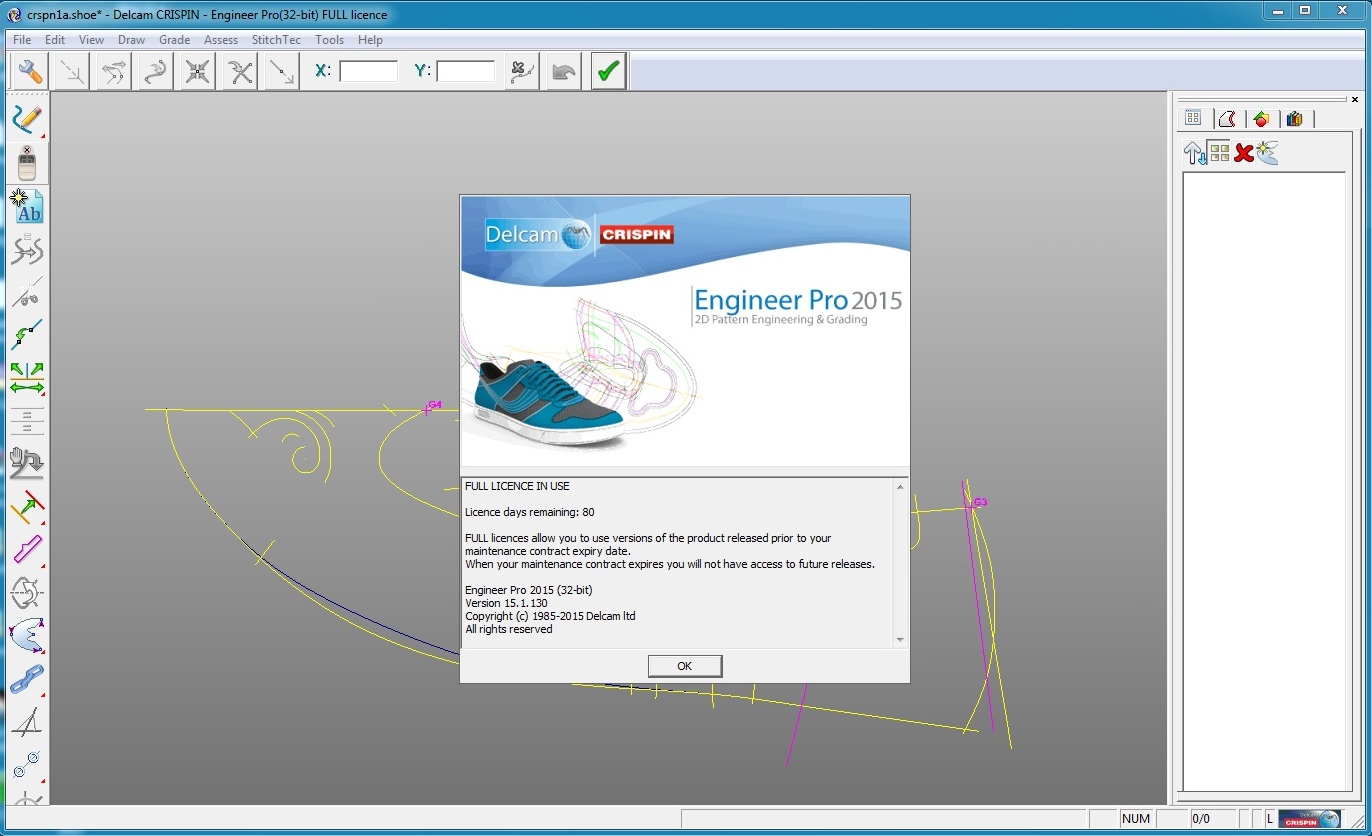1372x836 pixels.
Task: Click the X coordinate input field
Action: (368, 71)
